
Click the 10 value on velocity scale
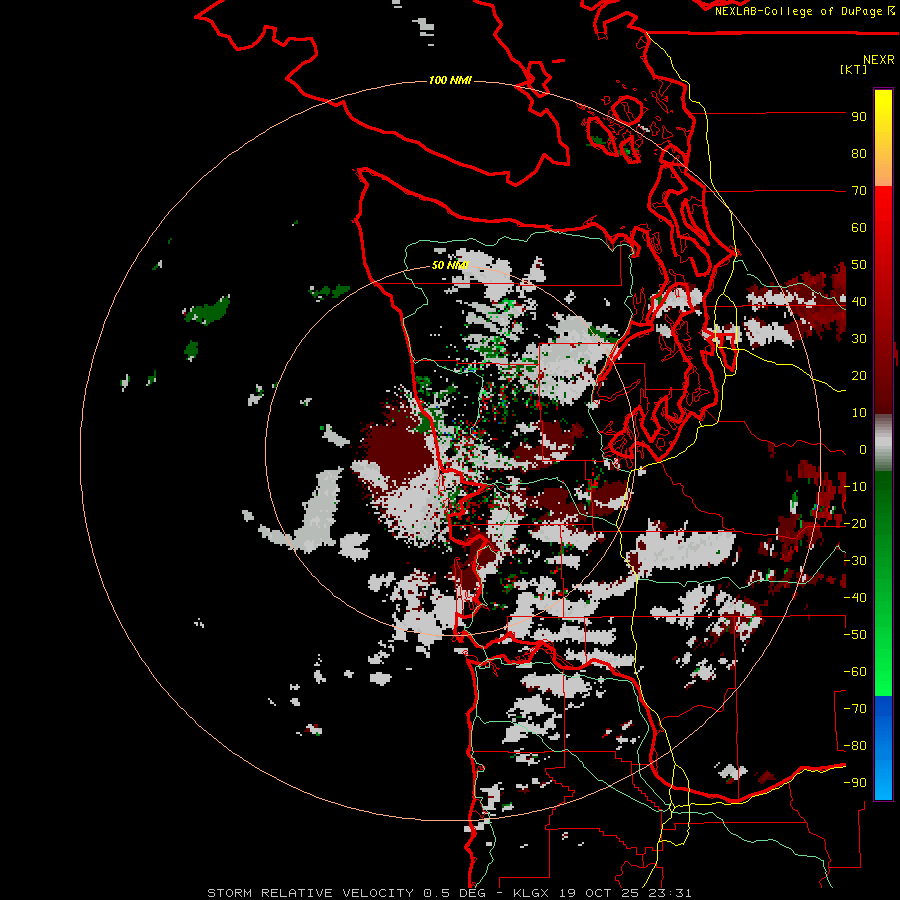click(x=859, y=413)
